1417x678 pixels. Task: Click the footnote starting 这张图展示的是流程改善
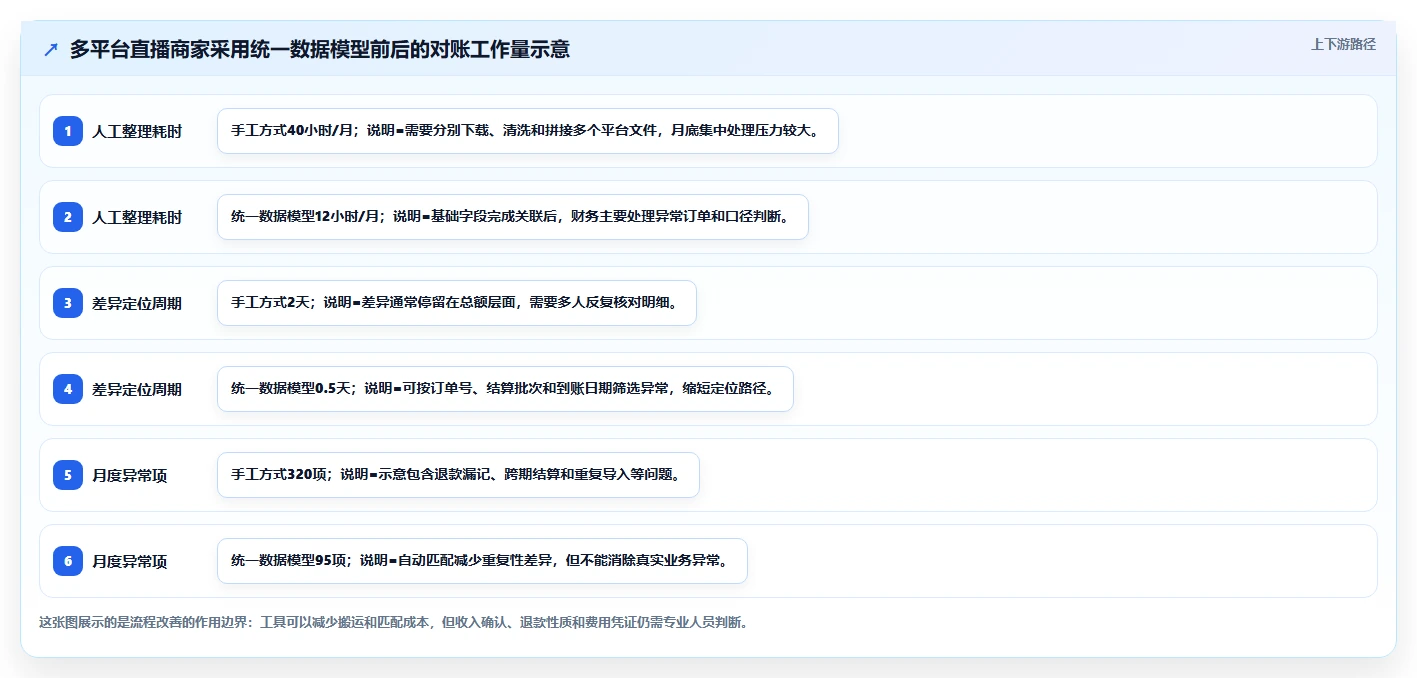tap(393, 622)
